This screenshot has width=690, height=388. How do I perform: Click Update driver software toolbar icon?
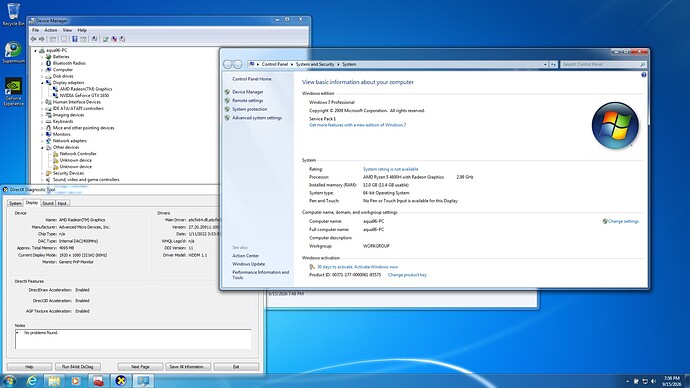(106, 39)
